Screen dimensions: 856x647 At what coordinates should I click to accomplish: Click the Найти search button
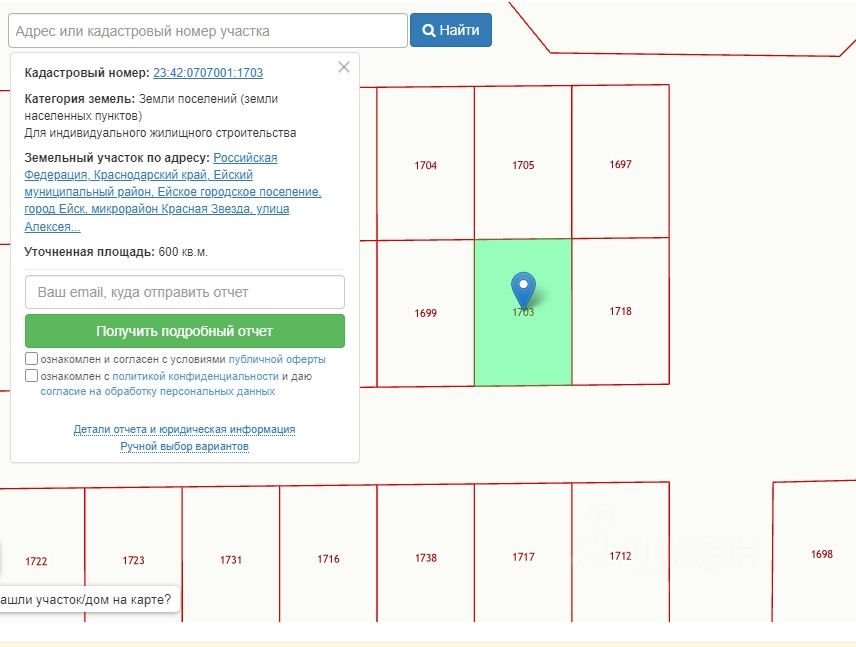(451, 30)
